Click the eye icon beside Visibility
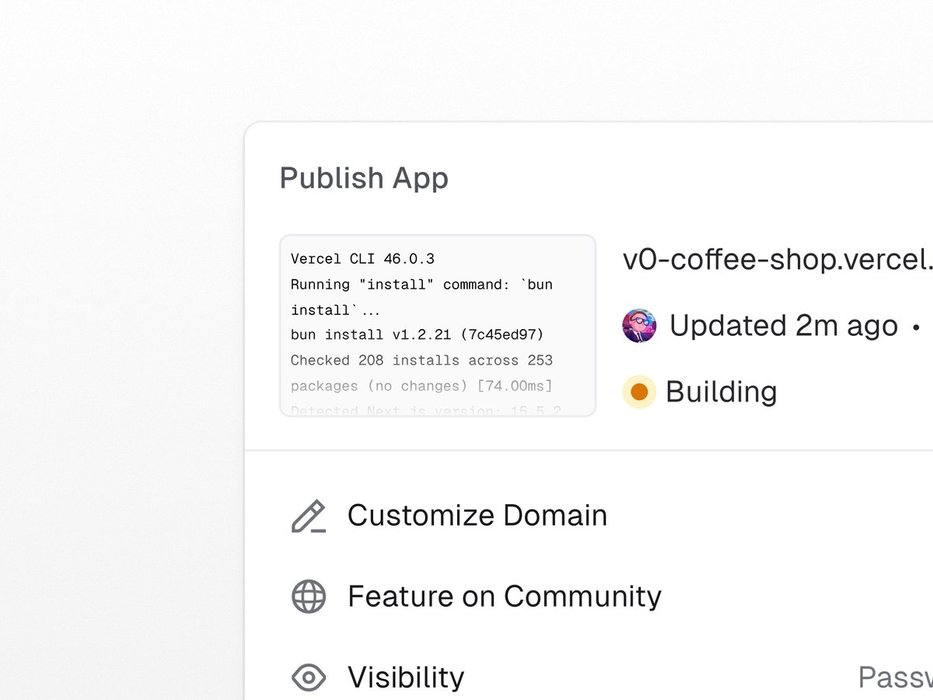 (308, 678)
